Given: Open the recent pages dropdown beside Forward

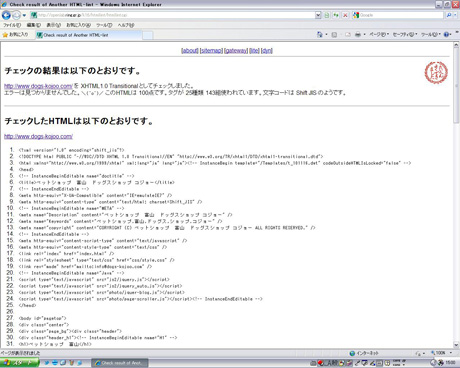Looking at the screenshot, I should point(24,15).
